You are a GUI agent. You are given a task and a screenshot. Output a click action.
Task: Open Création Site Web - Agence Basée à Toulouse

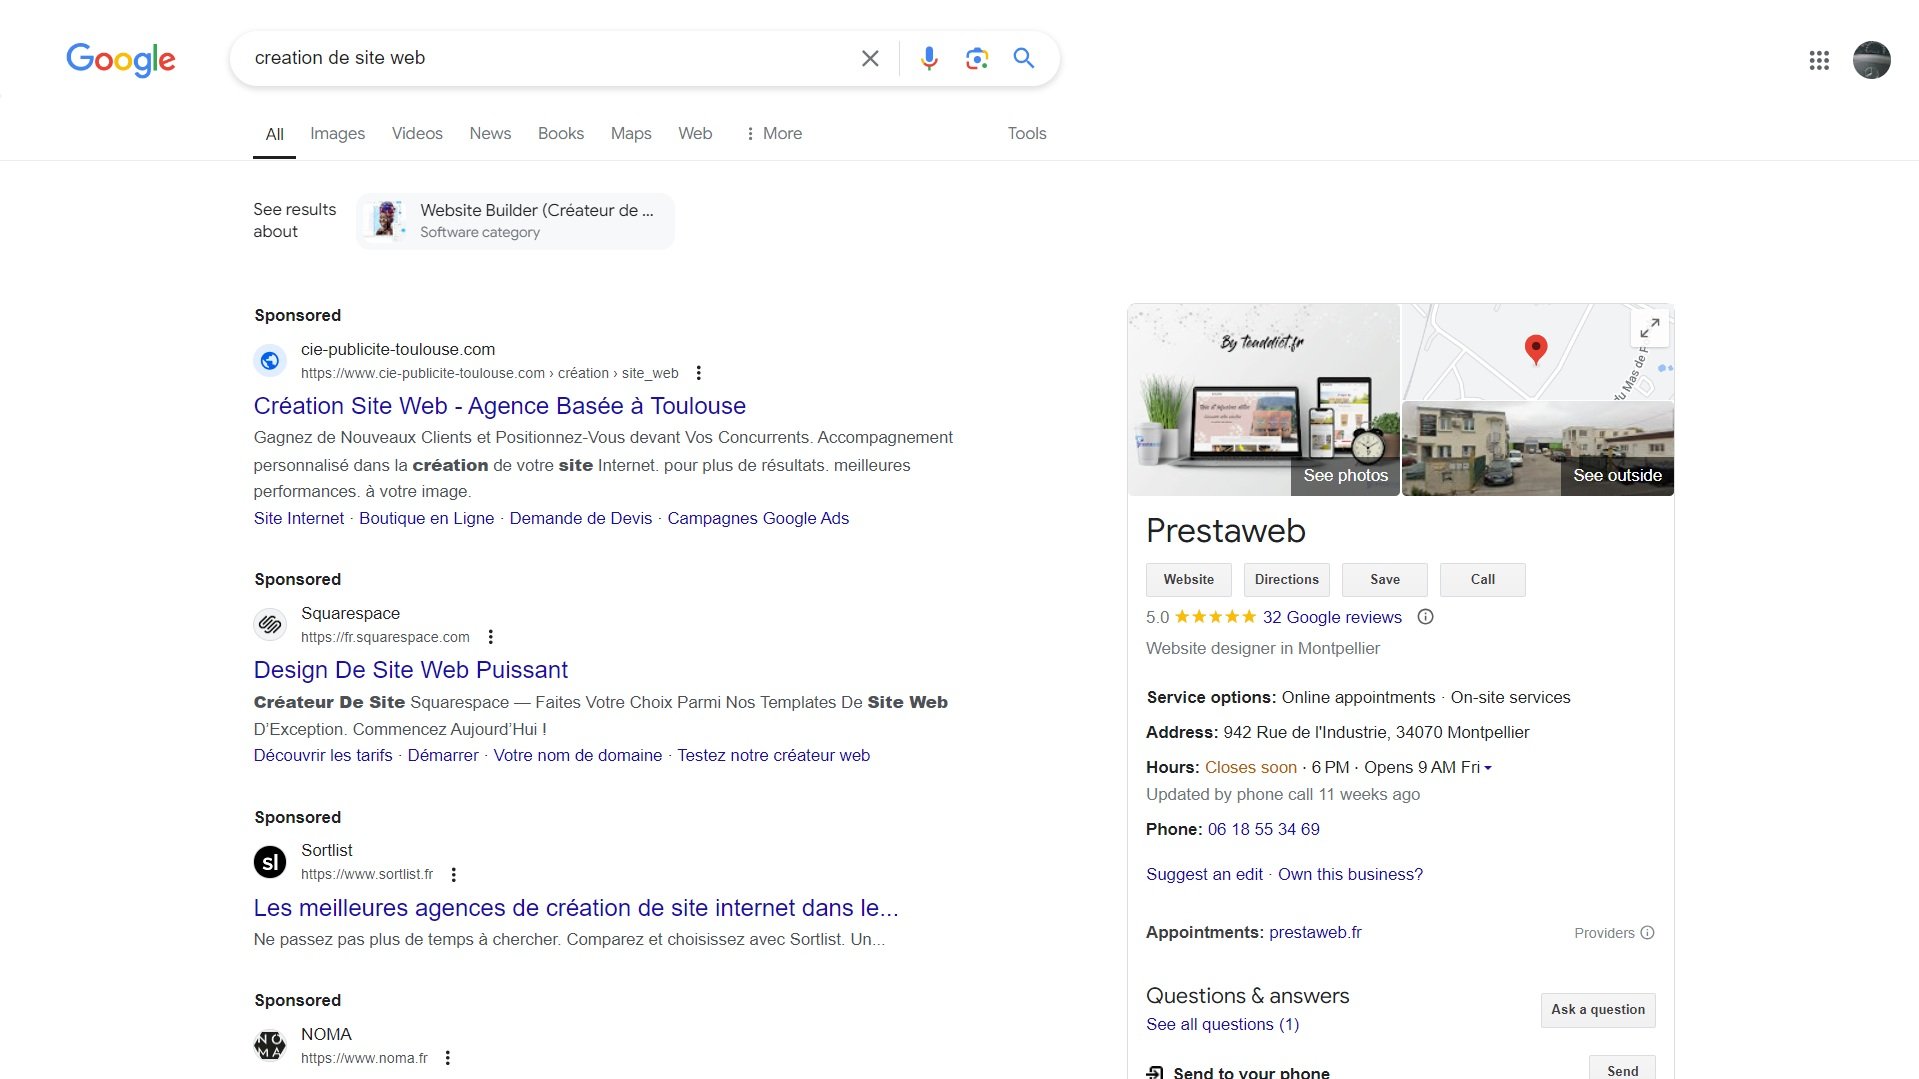click(x=500, y=406)
